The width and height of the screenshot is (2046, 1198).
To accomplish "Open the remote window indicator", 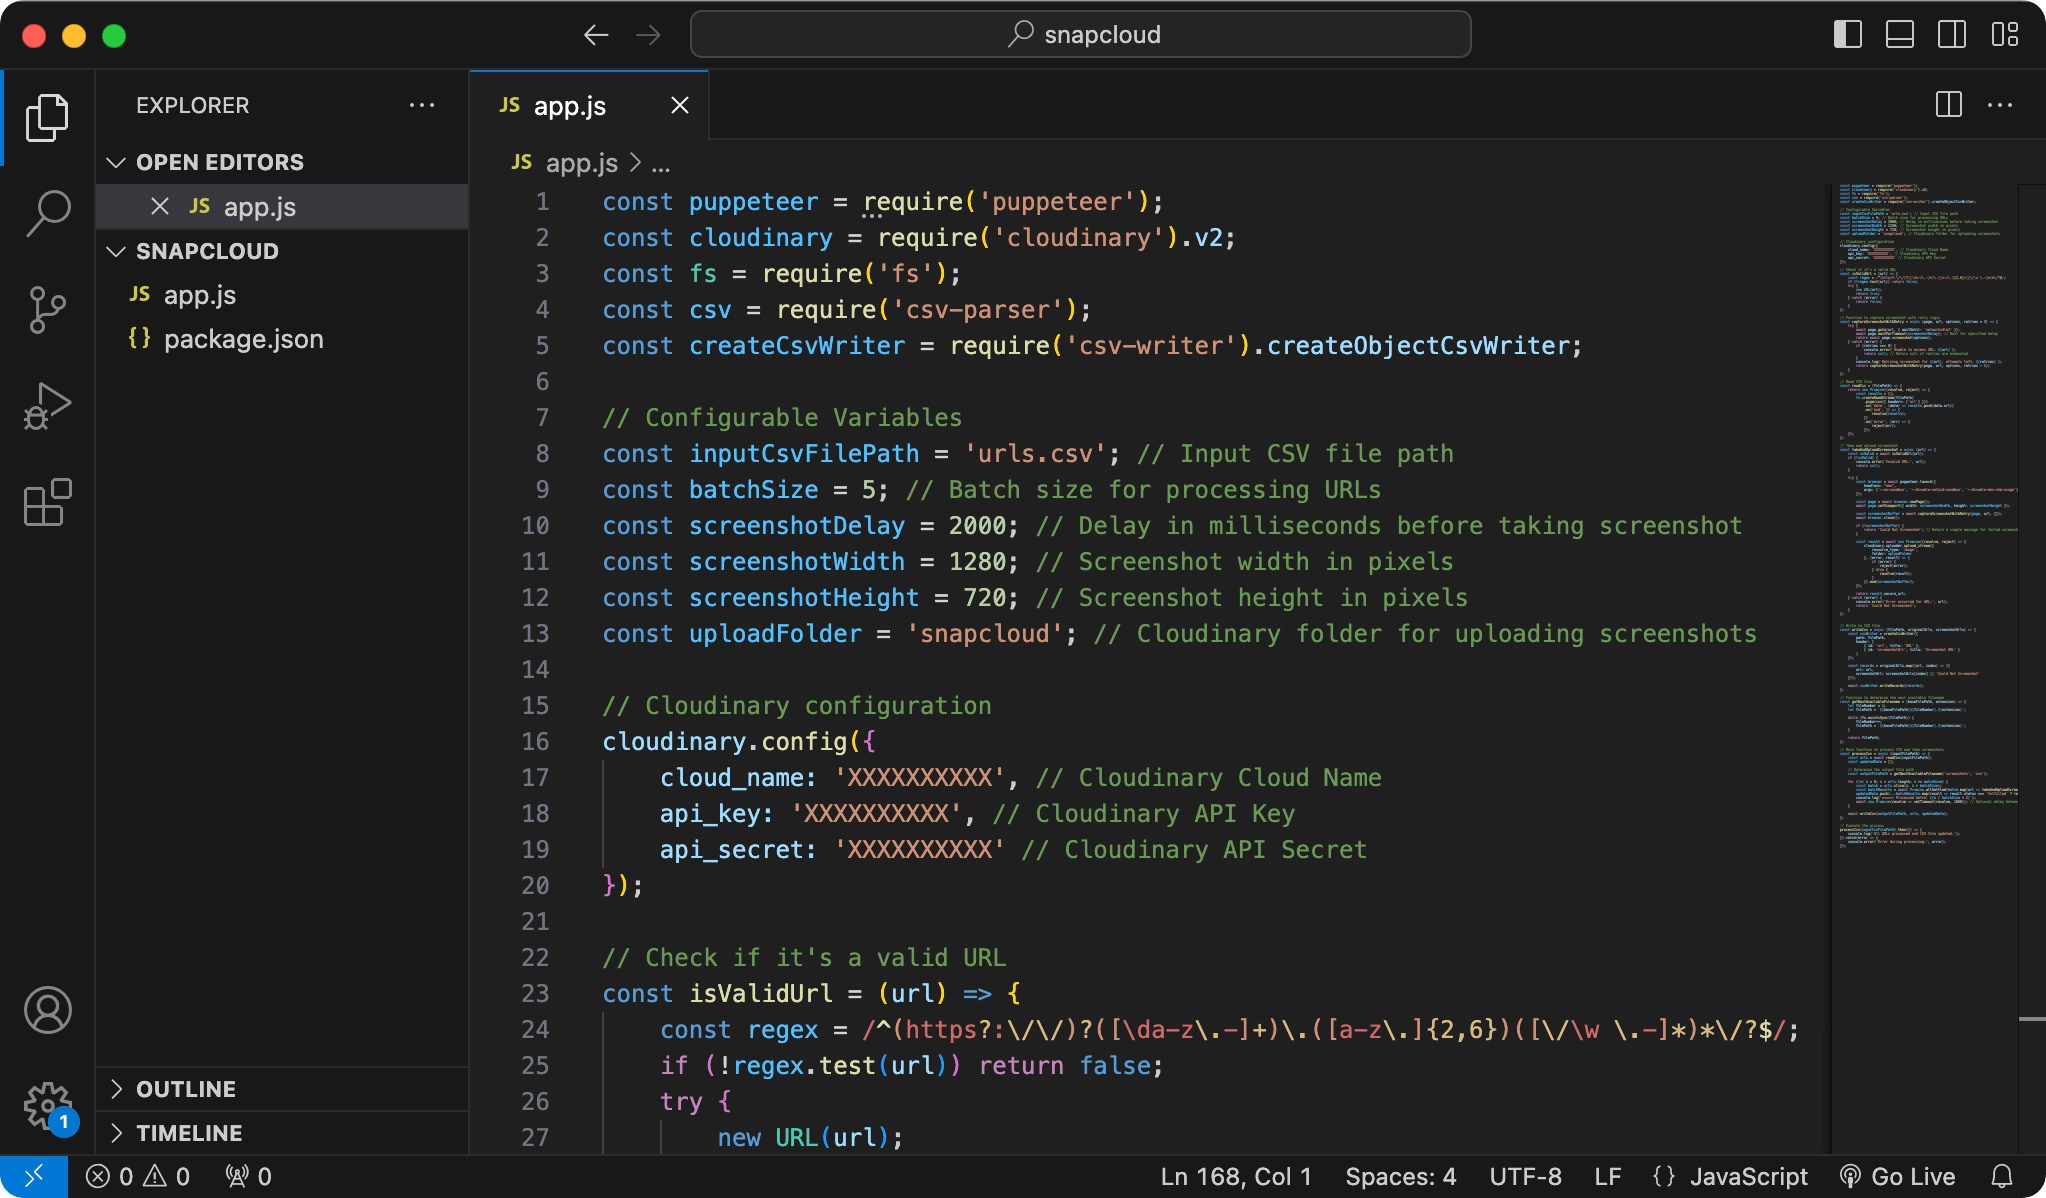I will coord(33,1176).
